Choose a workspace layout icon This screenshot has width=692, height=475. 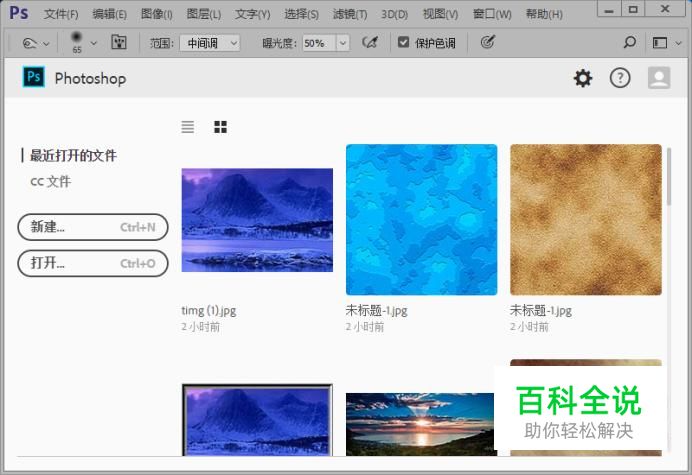click(x=660, y=43)
